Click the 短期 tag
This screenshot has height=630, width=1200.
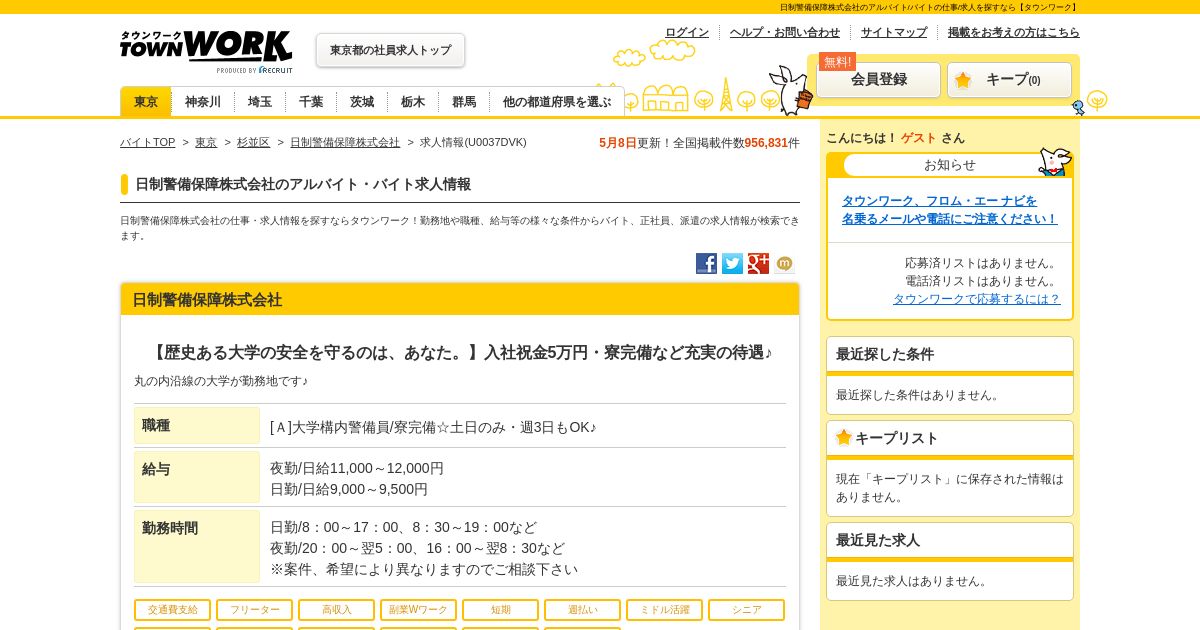point(500,610)
